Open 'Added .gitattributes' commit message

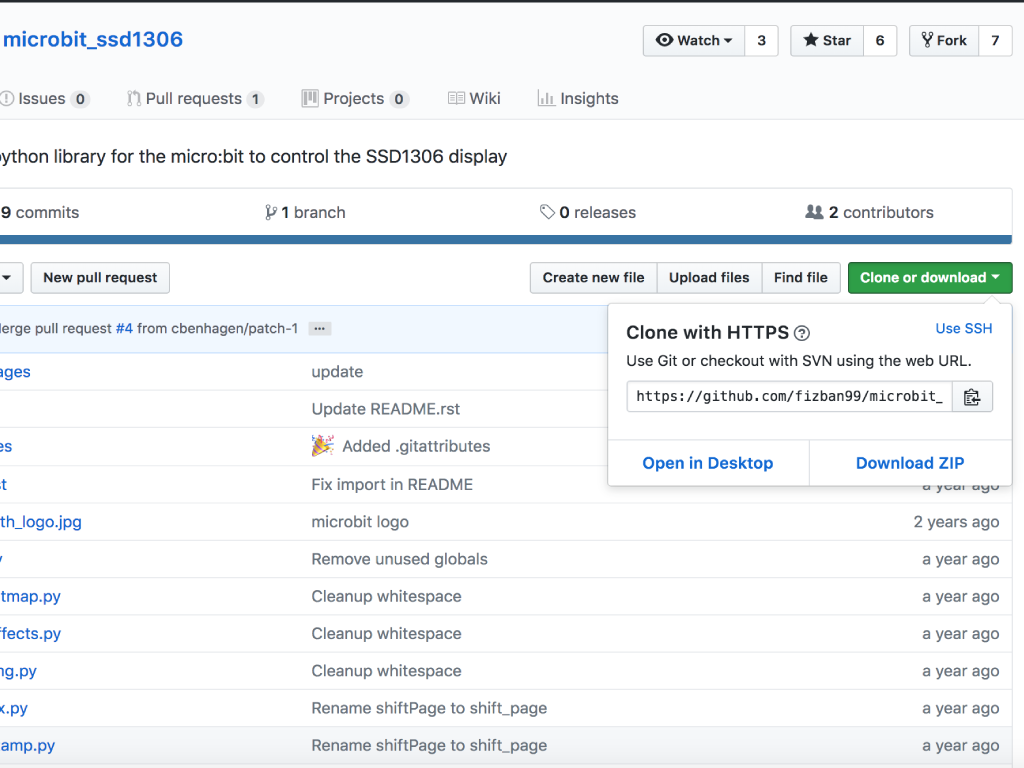point(416,446)
